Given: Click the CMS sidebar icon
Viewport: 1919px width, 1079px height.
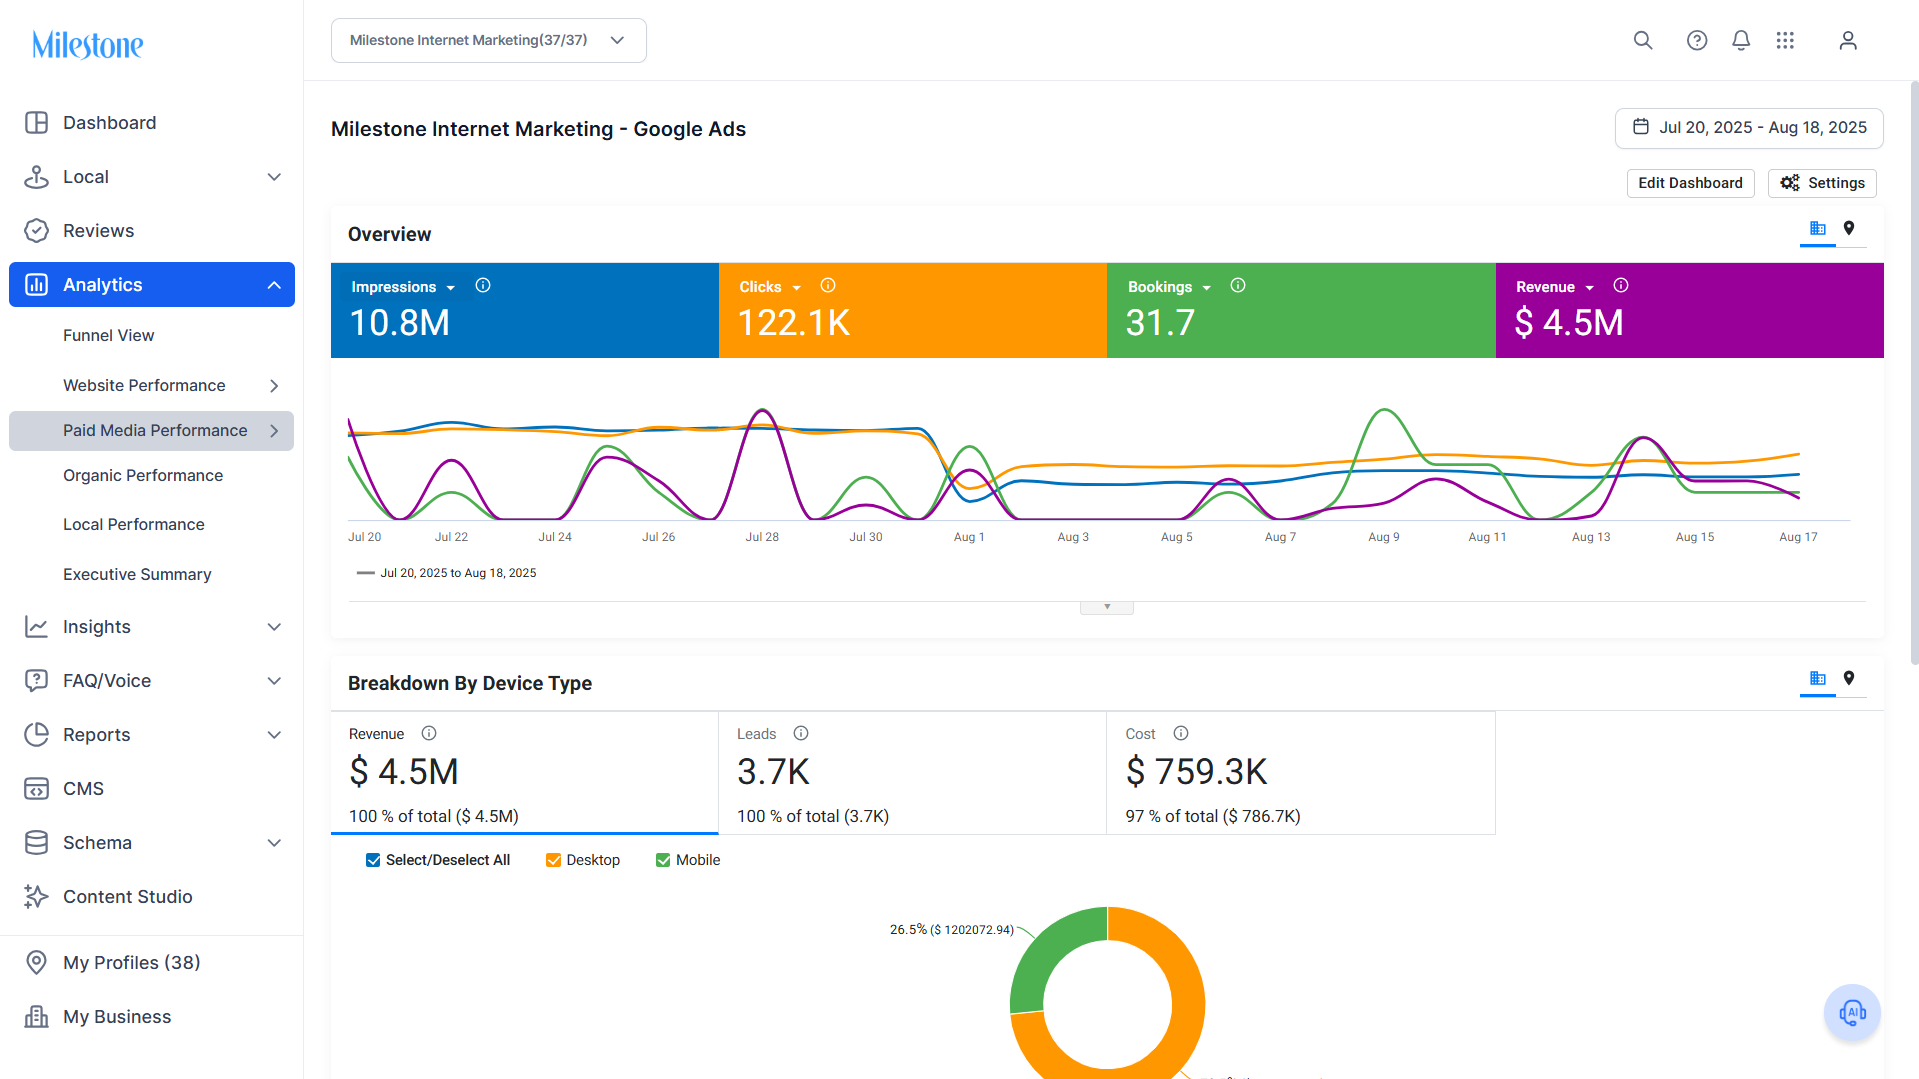Looking at the screenshot, I should point(36,789).
